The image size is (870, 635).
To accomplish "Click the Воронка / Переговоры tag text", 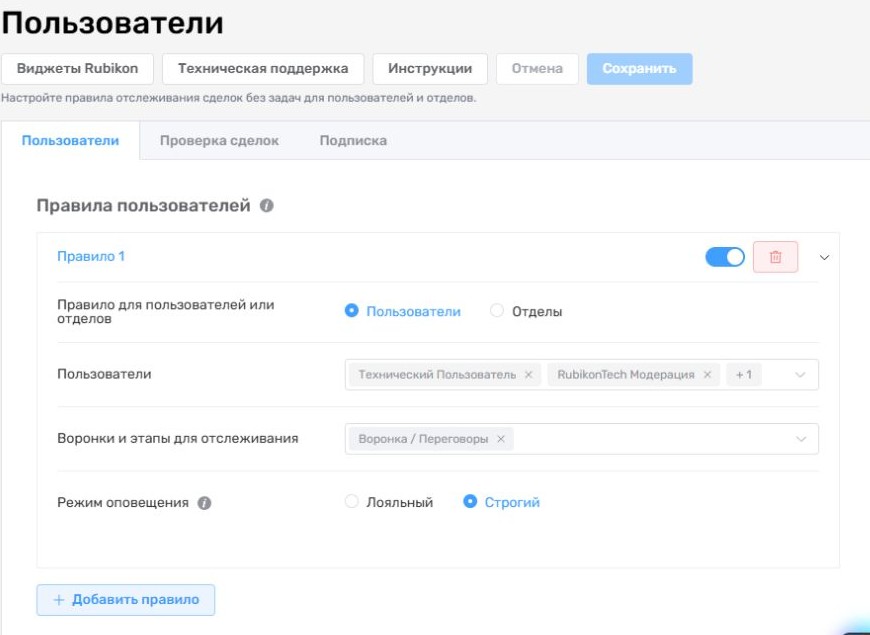I will (x=423, y=439).
